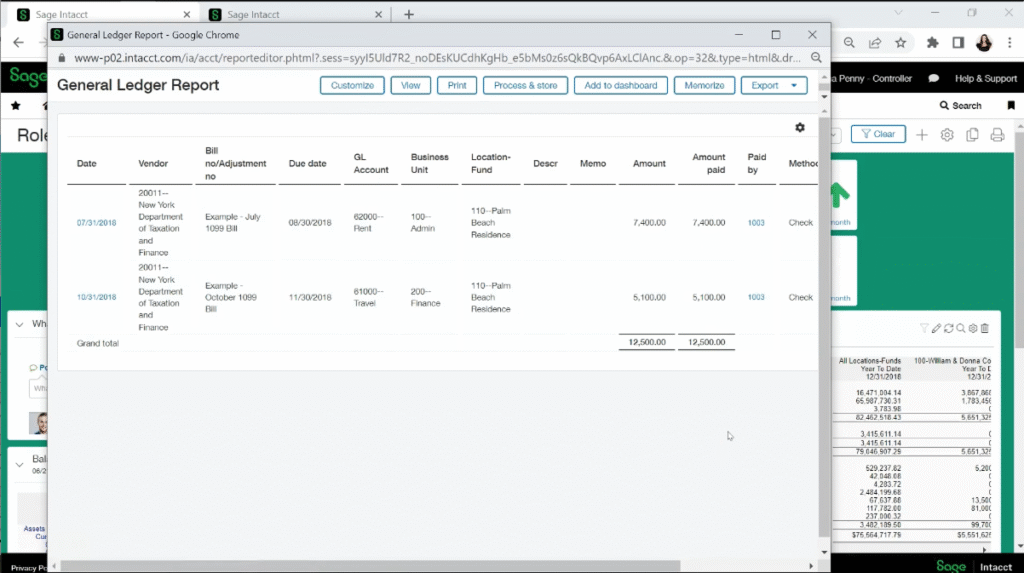Click the bookmark icon beside Search
This screenshot has width=1024, height=573.
(x=1011, y=105)
